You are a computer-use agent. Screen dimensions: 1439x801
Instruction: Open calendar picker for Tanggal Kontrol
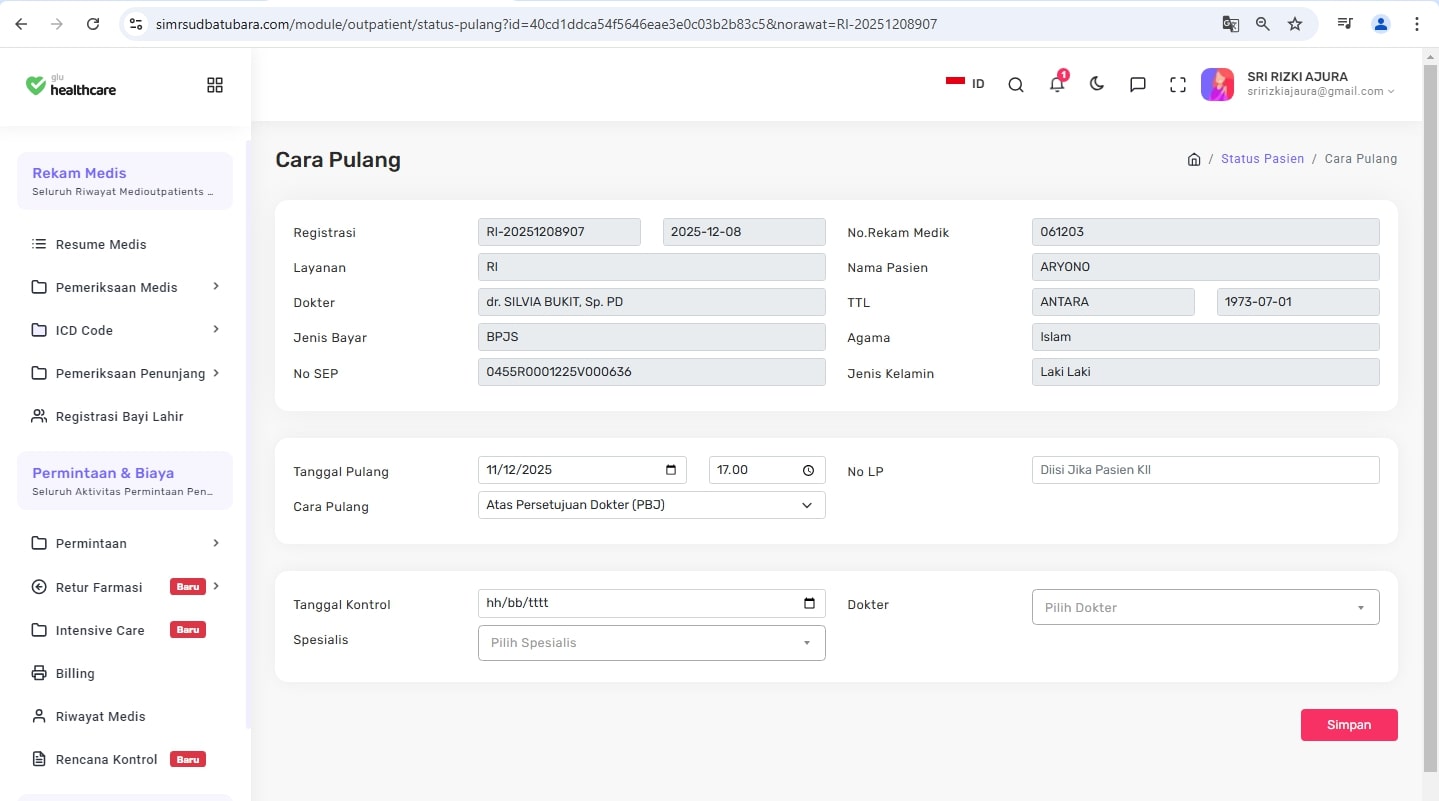809,604
